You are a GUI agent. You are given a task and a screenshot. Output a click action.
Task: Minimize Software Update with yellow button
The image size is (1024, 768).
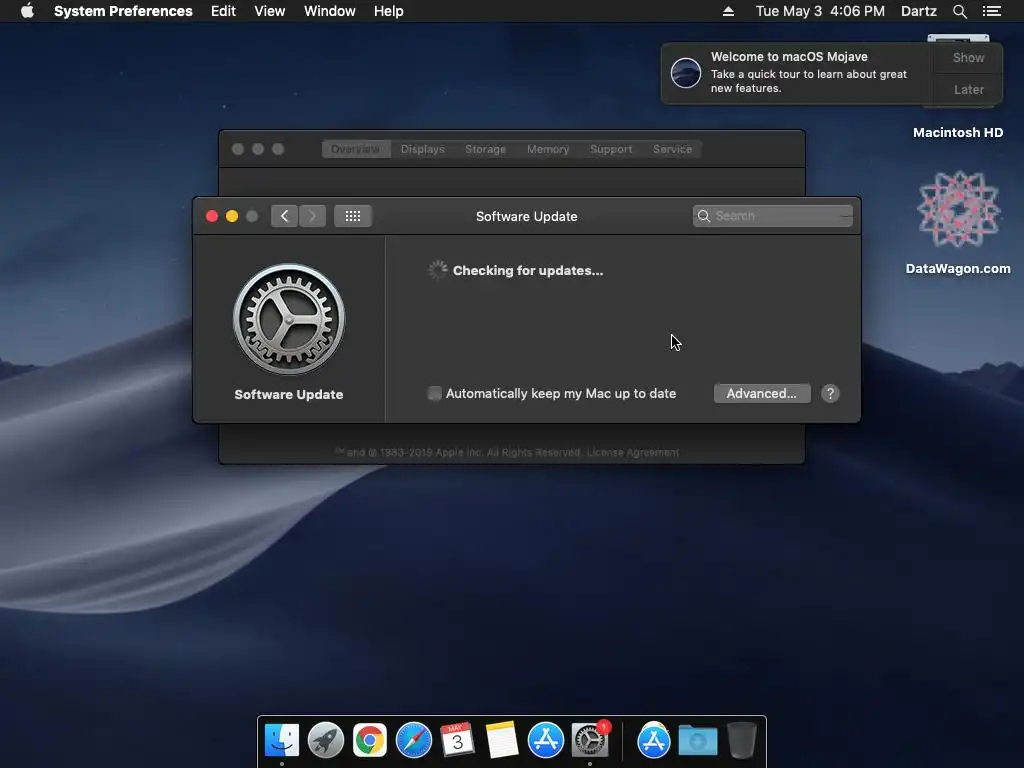click(x=232, y=216)
